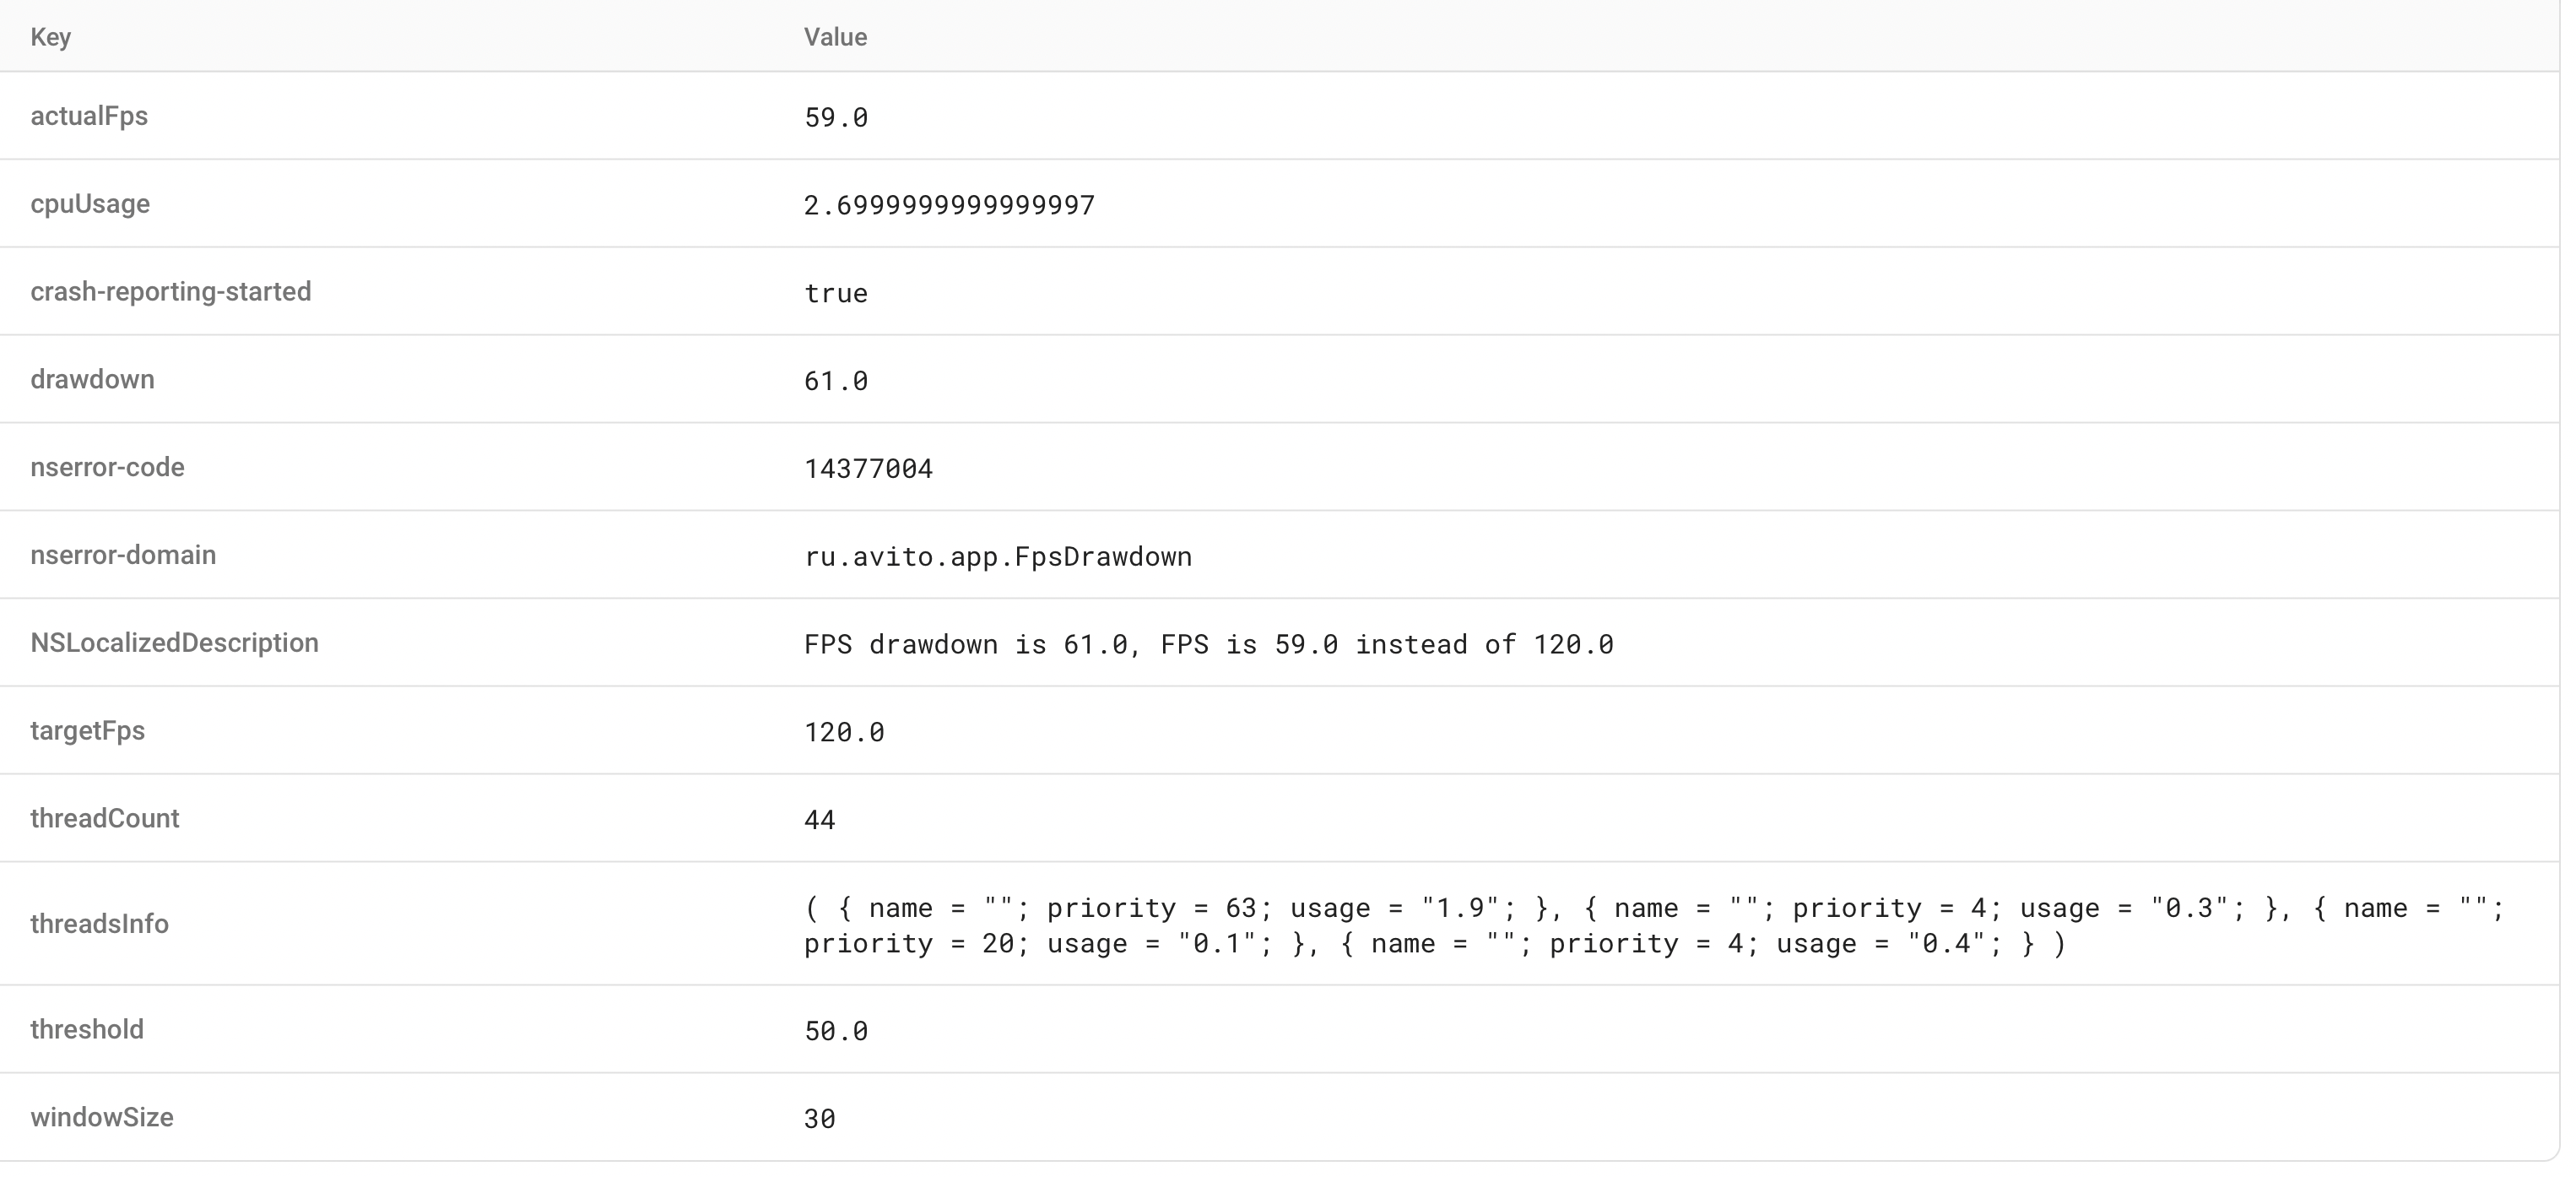Viewport: 2576px width, 1177px height.
Task: Select the drawdown key label
Action: [92, 380]
